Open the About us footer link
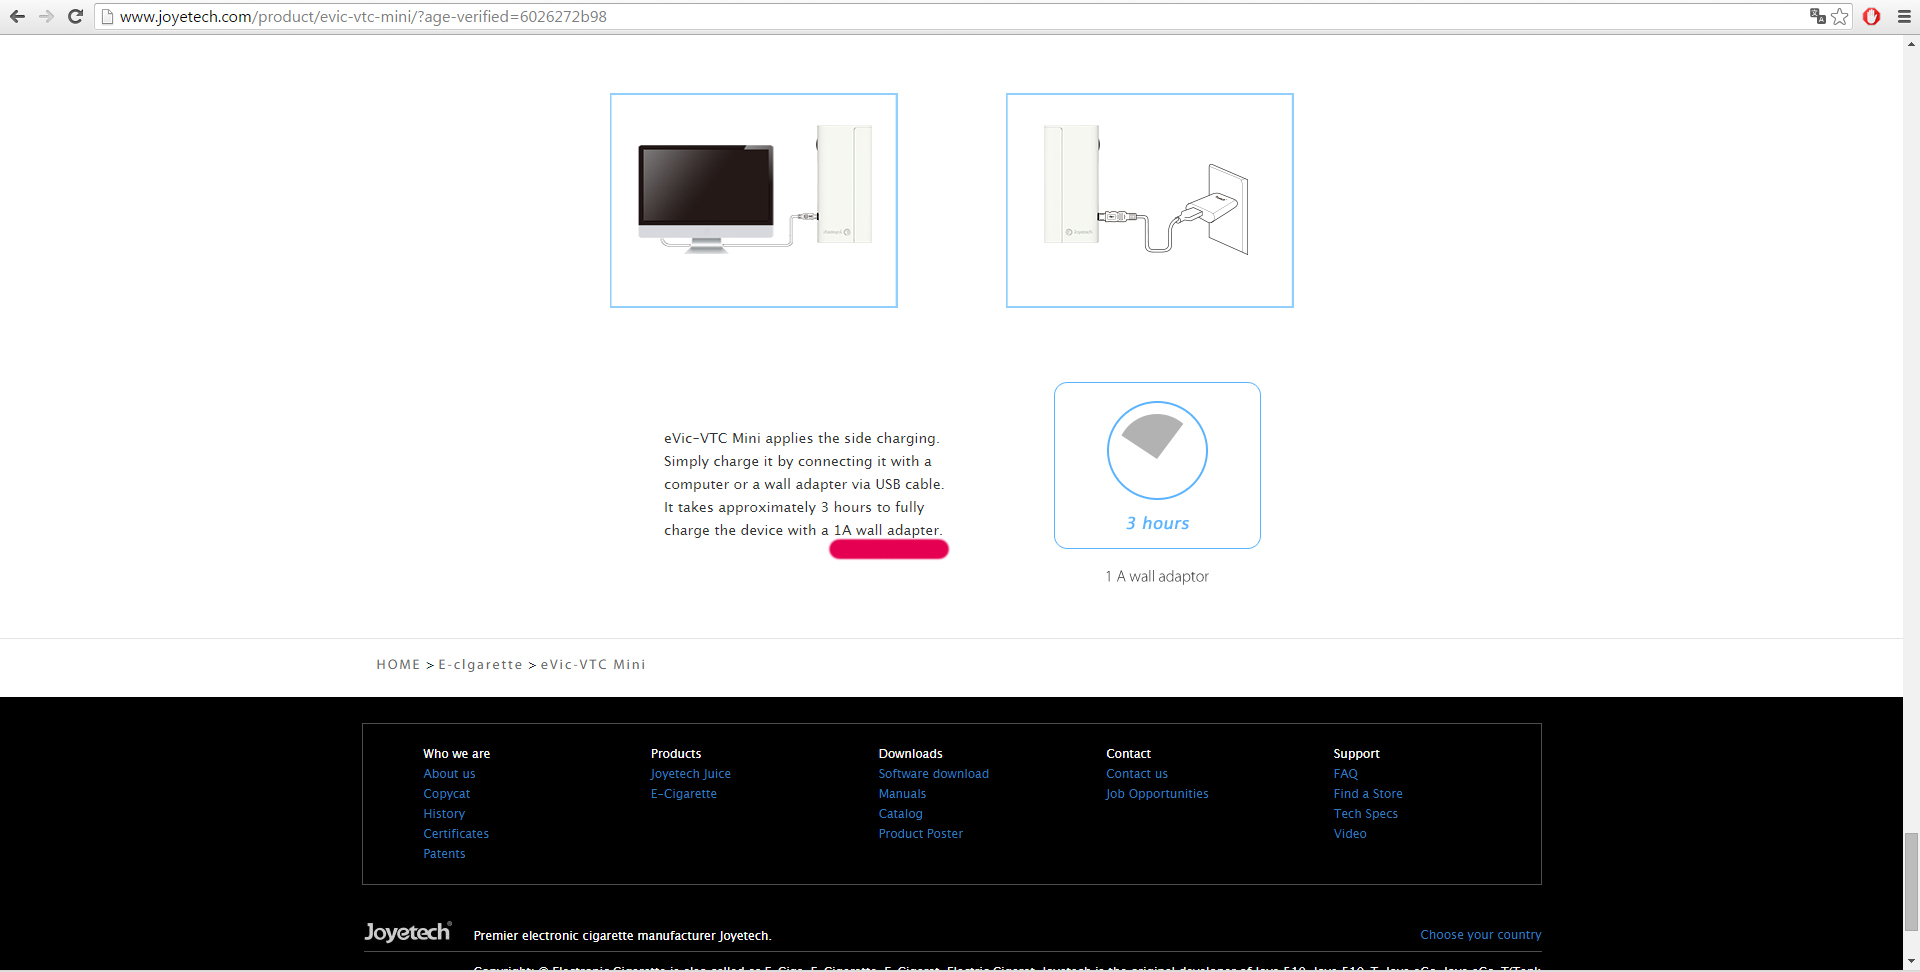Screen dimensions: 1920x972 click(449, 774)
